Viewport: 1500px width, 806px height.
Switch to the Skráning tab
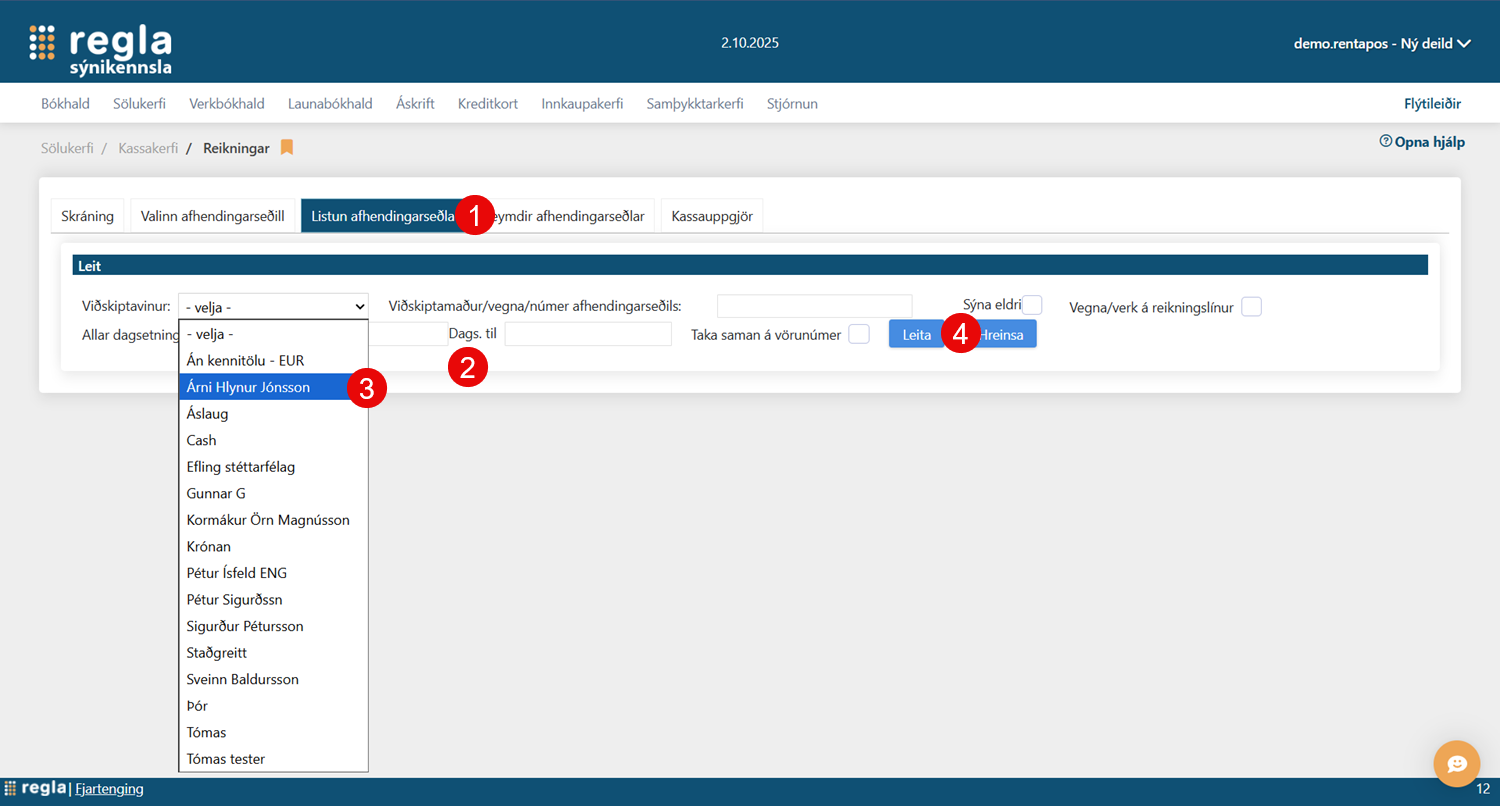coord(87,216)
